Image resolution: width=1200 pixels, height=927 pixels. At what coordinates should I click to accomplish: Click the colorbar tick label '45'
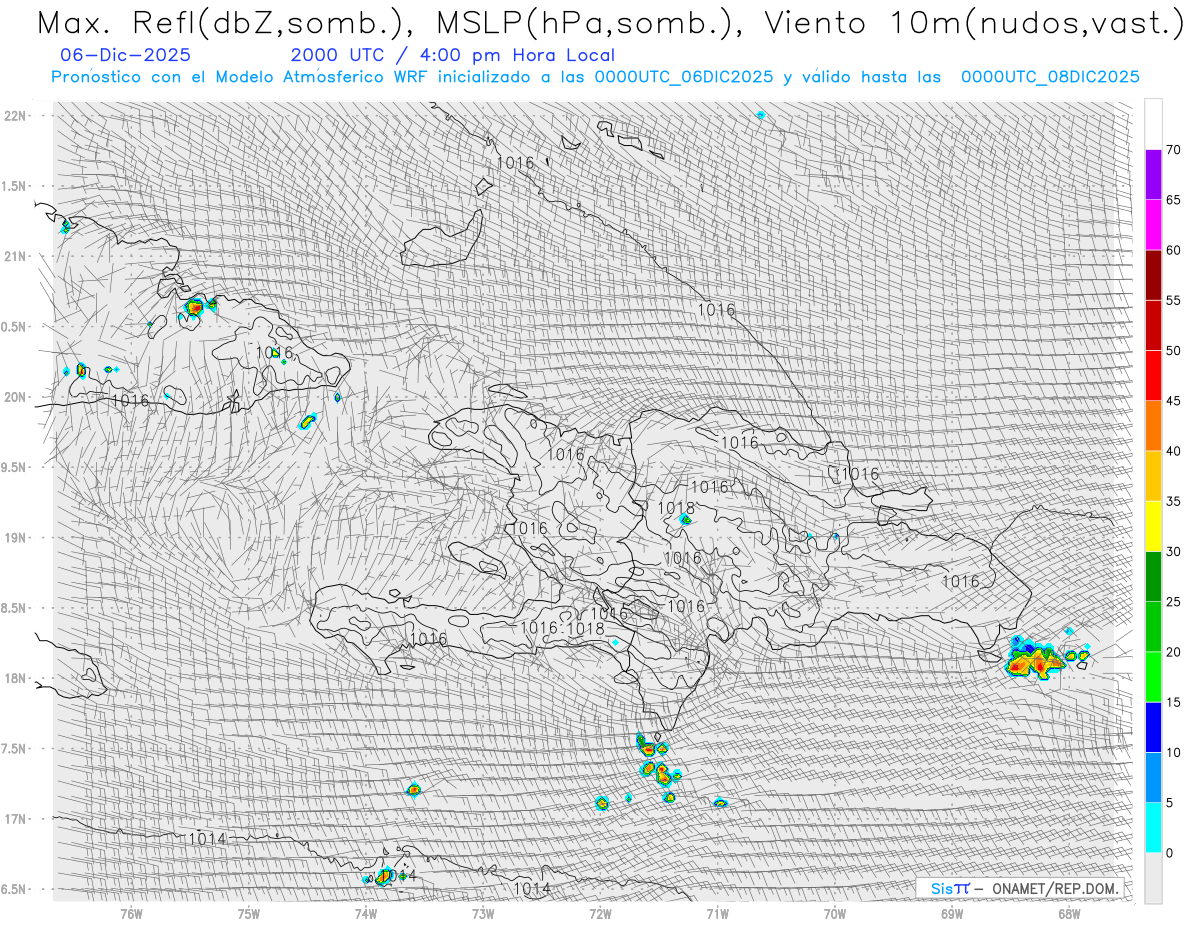tap(1173, 401)
